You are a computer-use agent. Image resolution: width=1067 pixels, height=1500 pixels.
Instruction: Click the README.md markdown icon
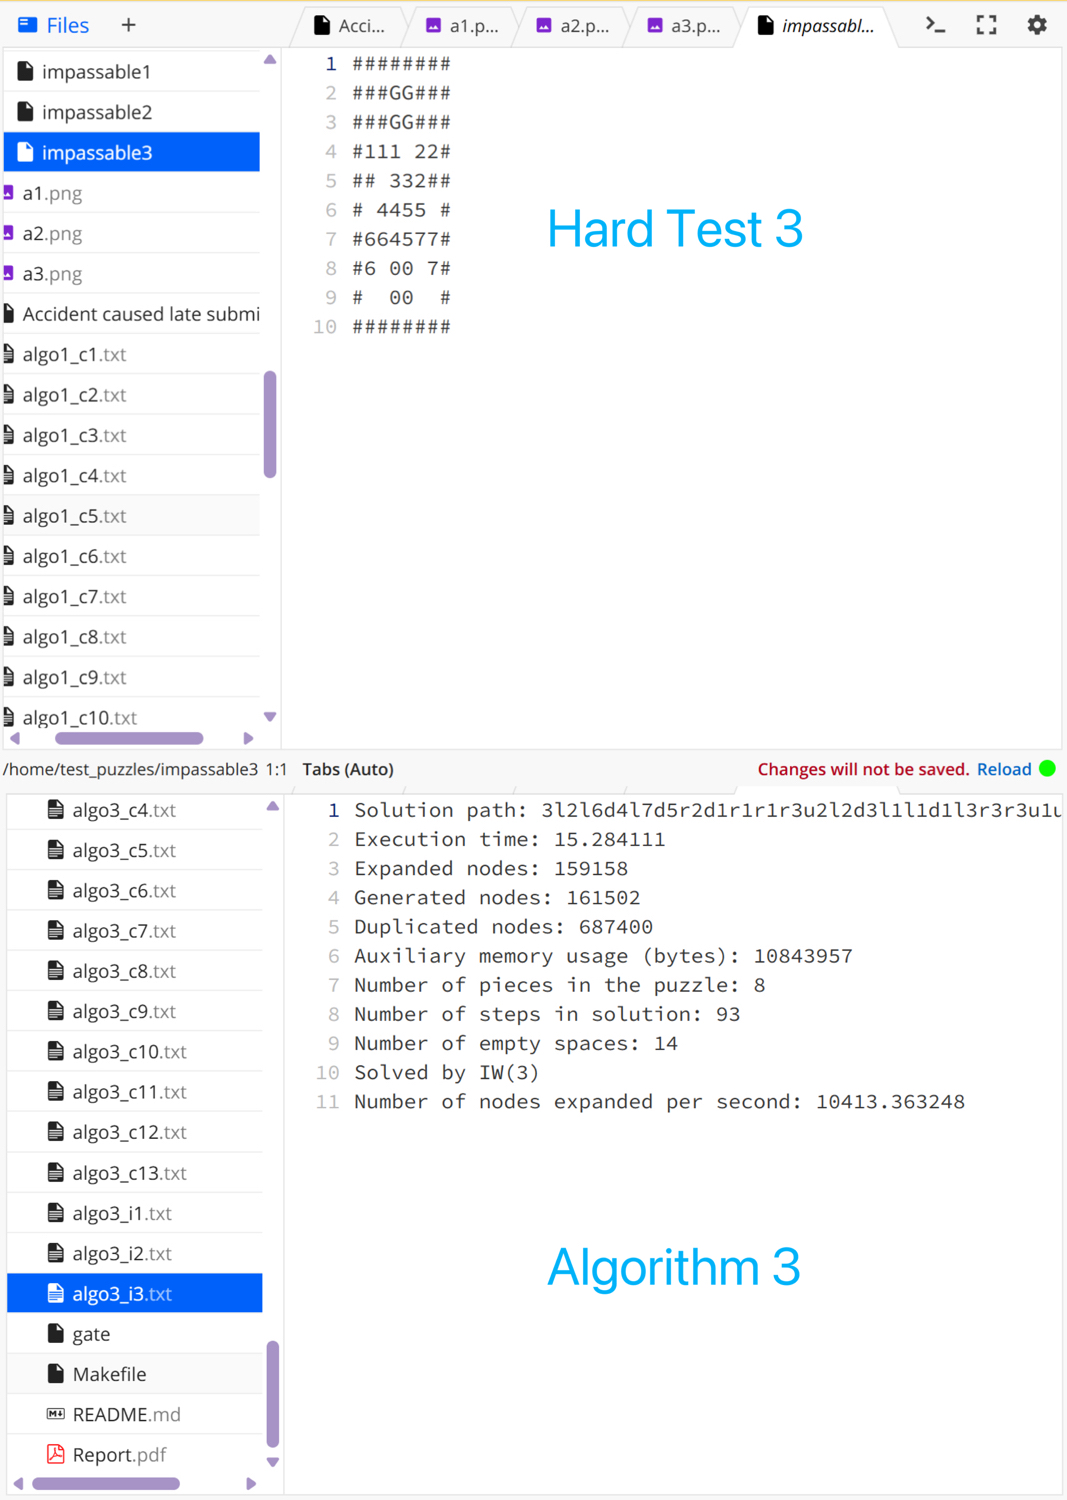pyautogui.click(x=56, y=1414)
